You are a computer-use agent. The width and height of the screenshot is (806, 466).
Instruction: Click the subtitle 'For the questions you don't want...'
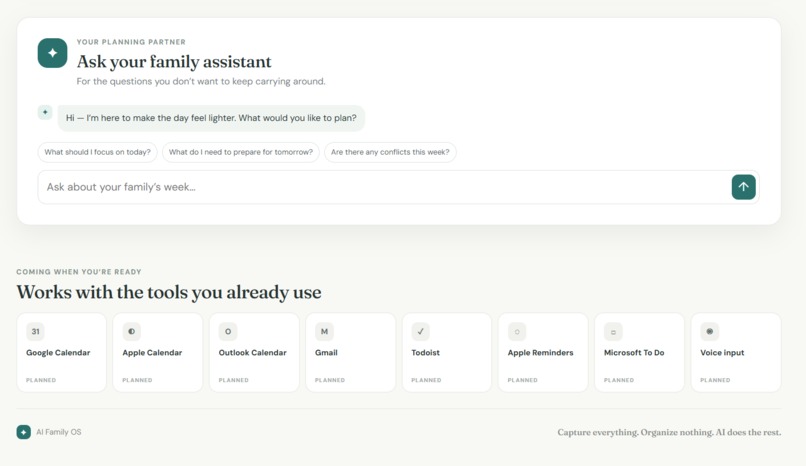pyautogui.click(x=201, y=81)
